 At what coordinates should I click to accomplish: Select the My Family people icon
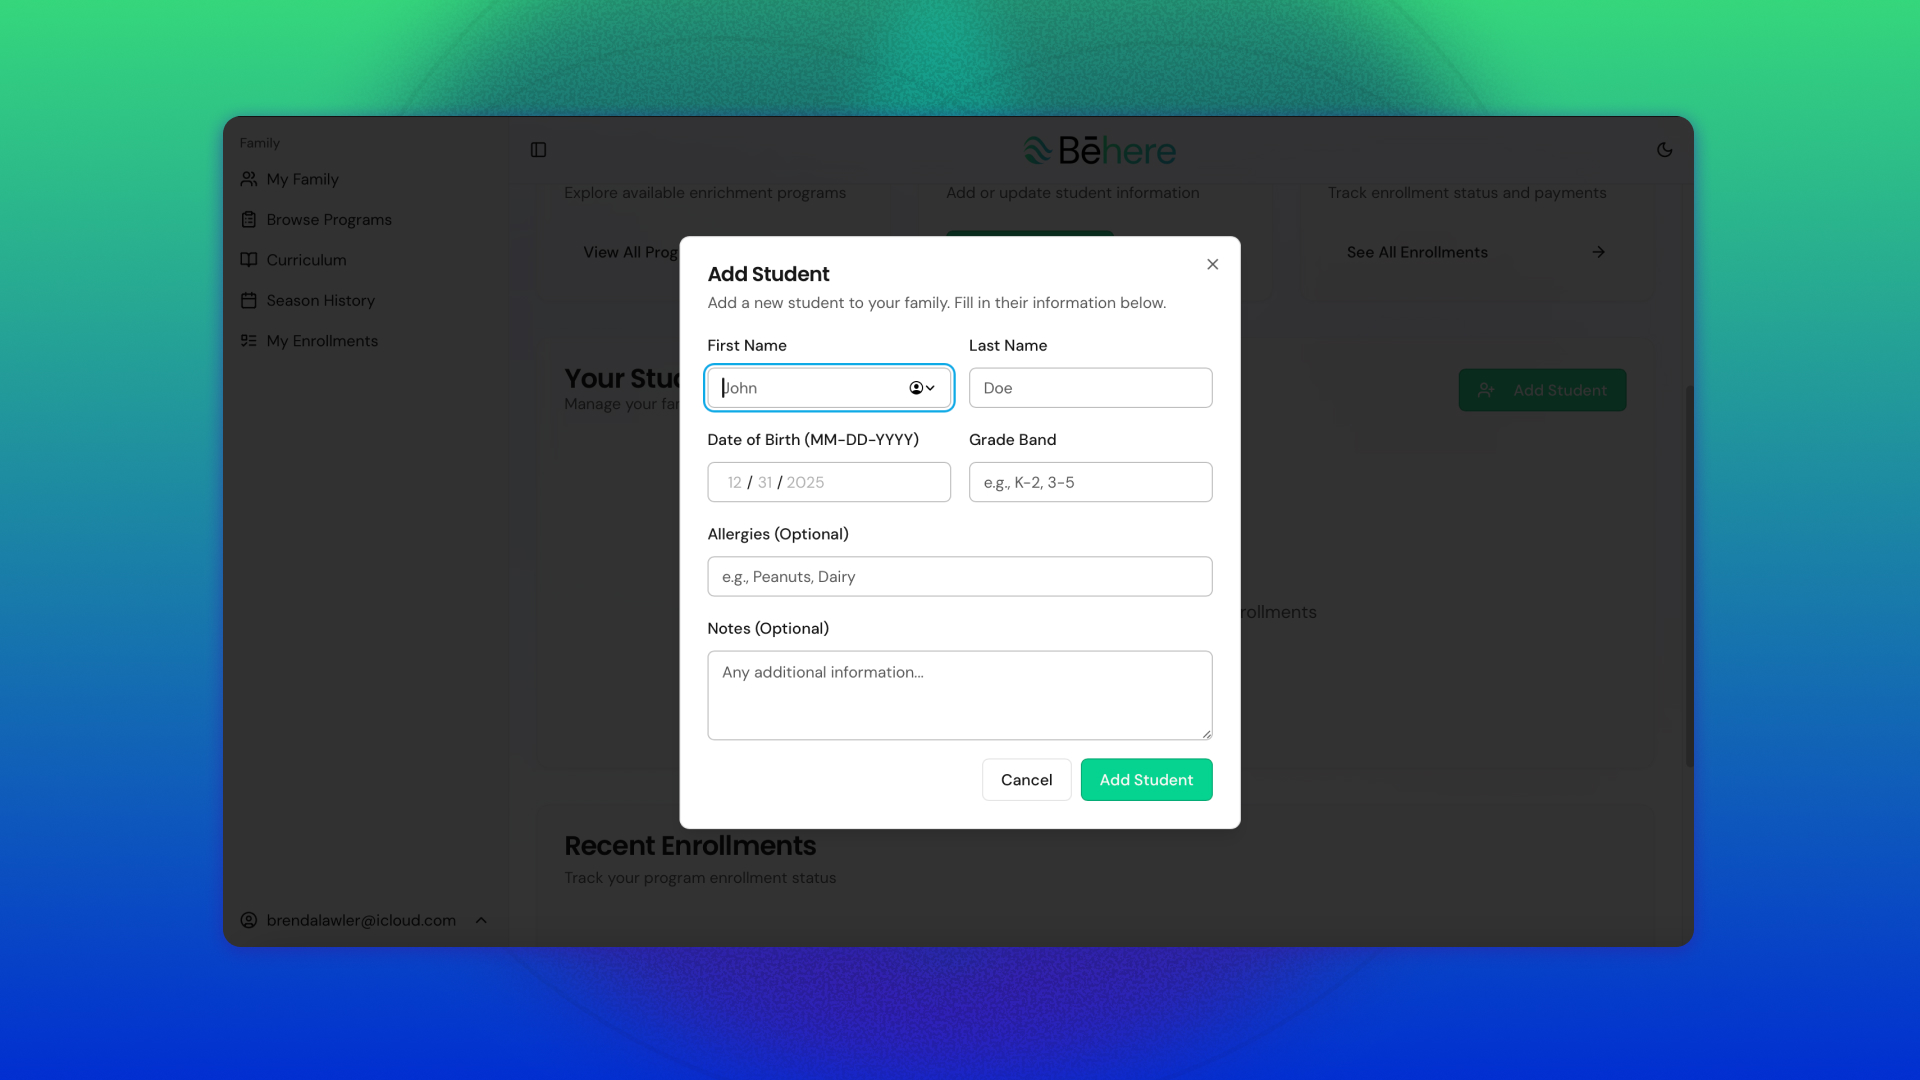[x=248, y=178]
